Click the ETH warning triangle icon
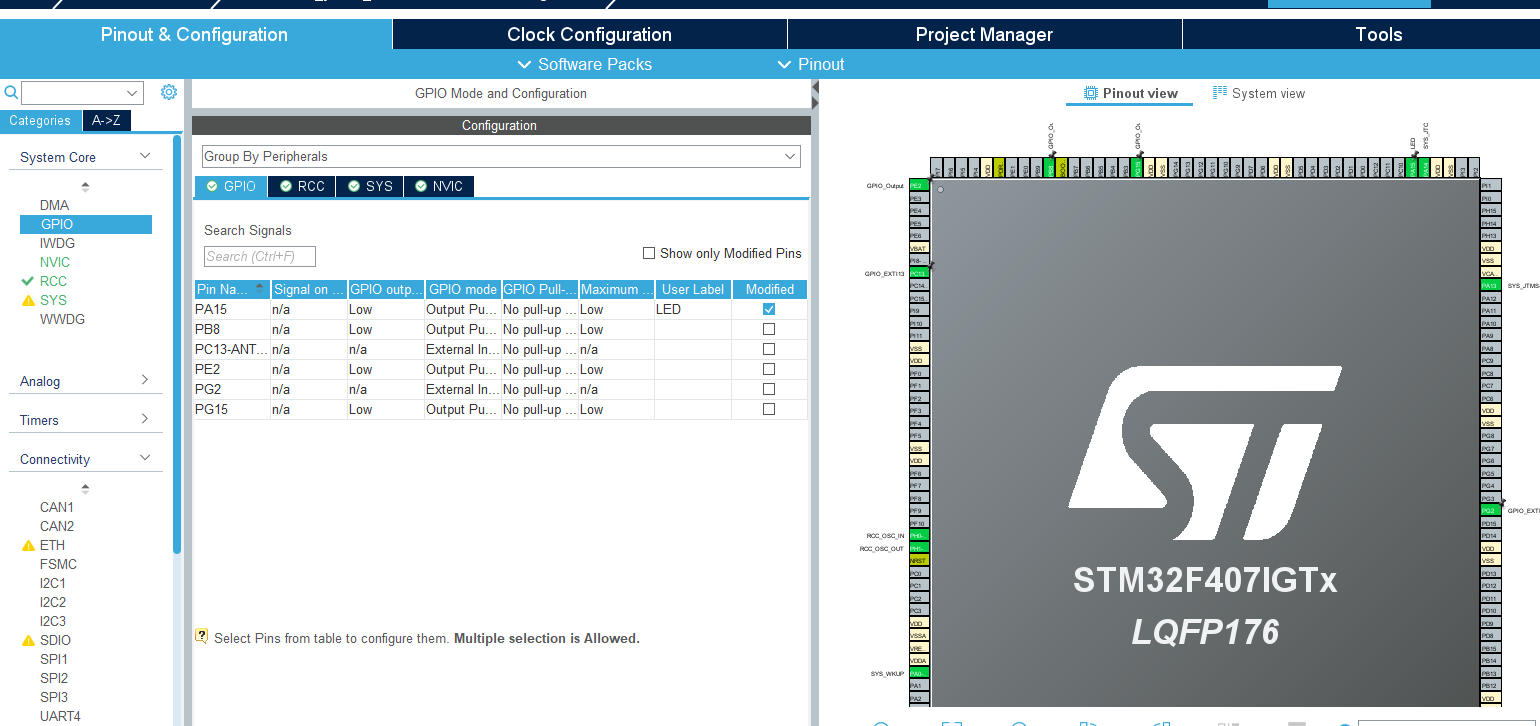Viewport: 1540px width, 726px height. pos(28,546)
